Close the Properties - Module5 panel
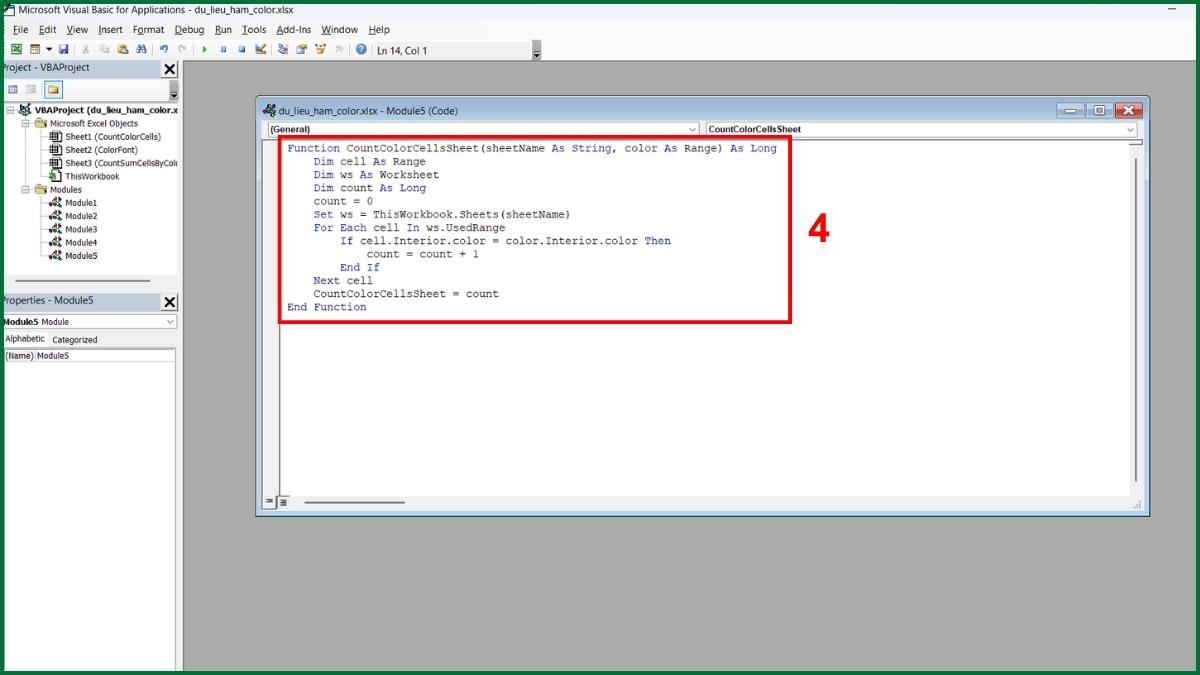 [x=170, y=302]
